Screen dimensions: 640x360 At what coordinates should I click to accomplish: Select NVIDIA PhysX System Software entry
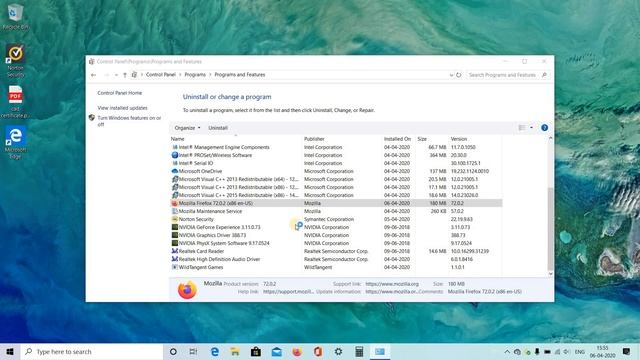click(x=336, y=243)
